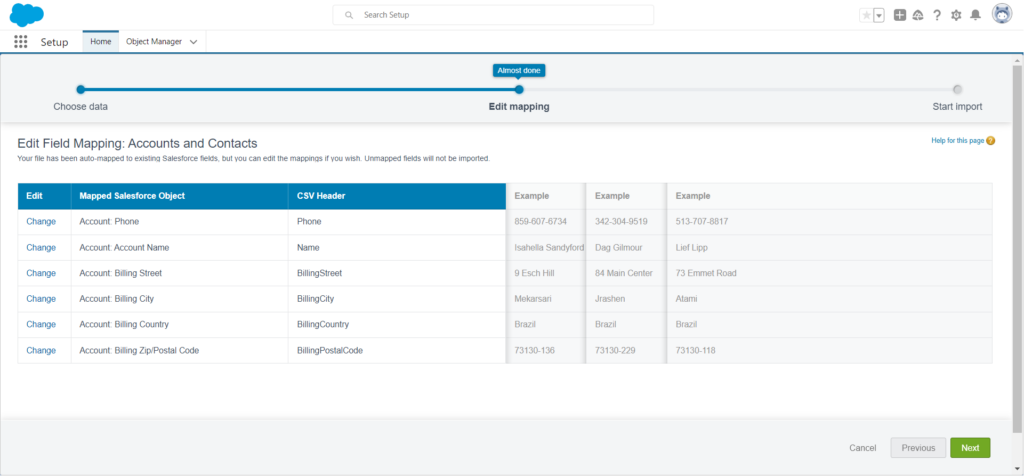
Task: Click the Start import step marker
Action: tap(957, 89)
